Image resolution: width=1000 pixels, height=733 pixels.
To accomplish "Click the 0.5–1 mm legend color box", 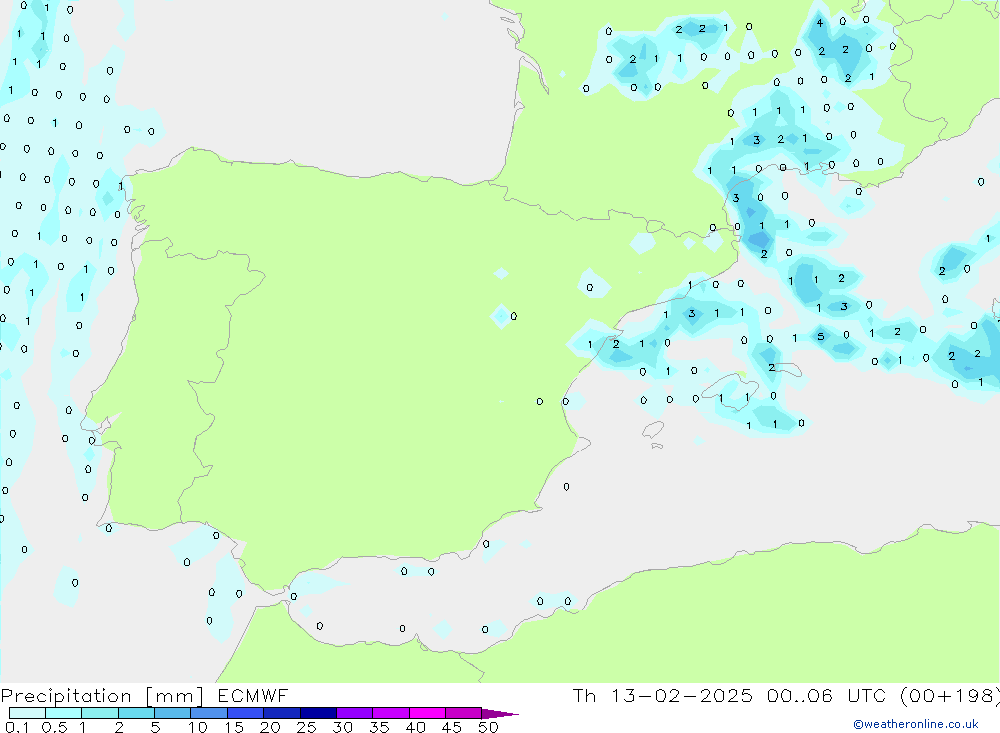I will pos(63,713).
